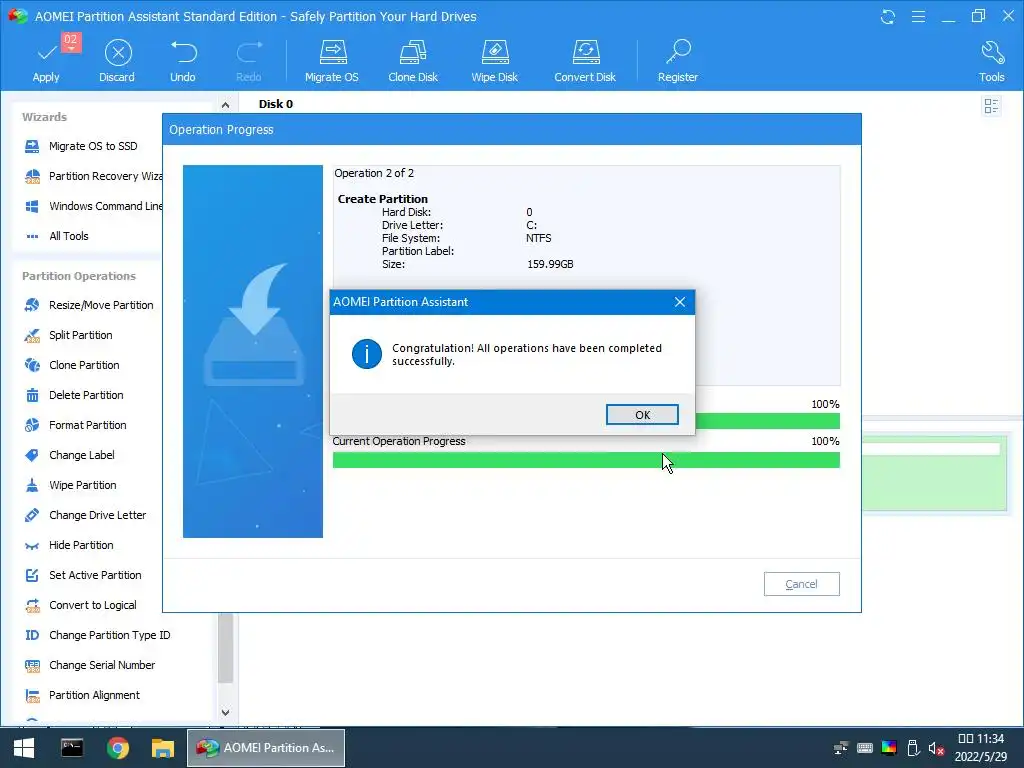Close the AOMEI Partition Assistant message box
The image size is (1024, 768).
(680, 302)
